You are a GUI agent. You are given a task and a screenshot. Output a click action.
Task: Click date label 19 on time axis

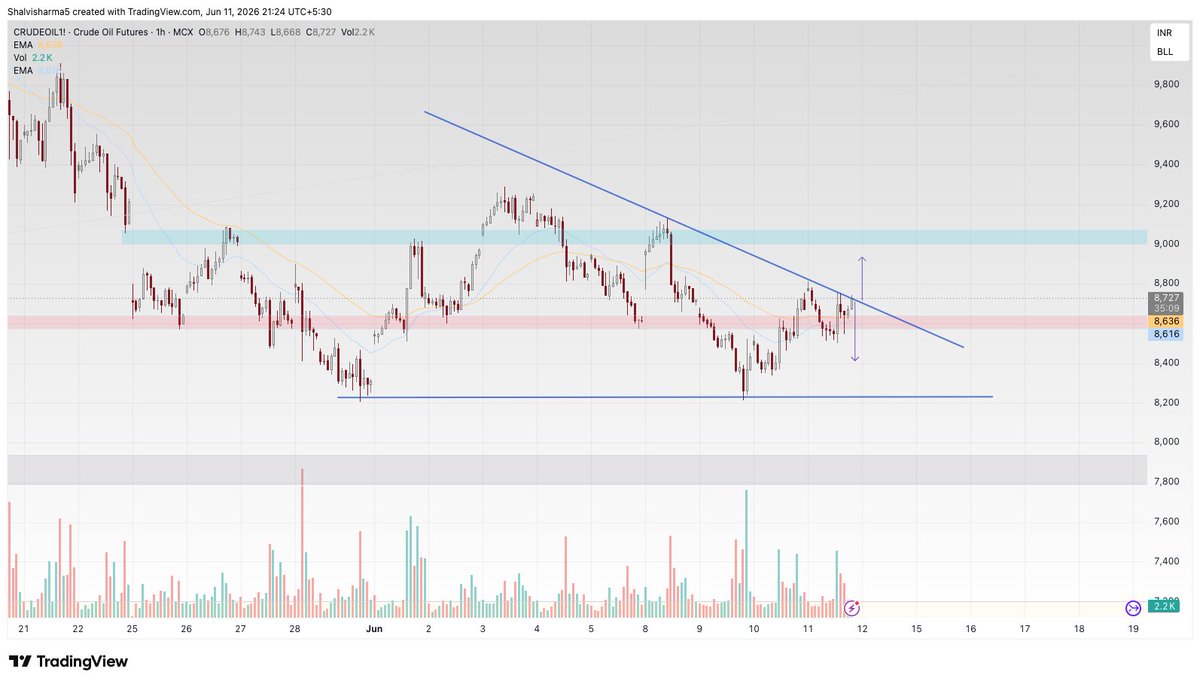pos(1133,630)
